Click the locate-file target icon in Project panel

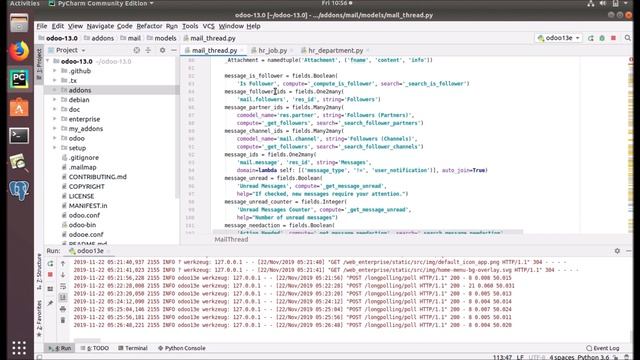click(137, 50)
